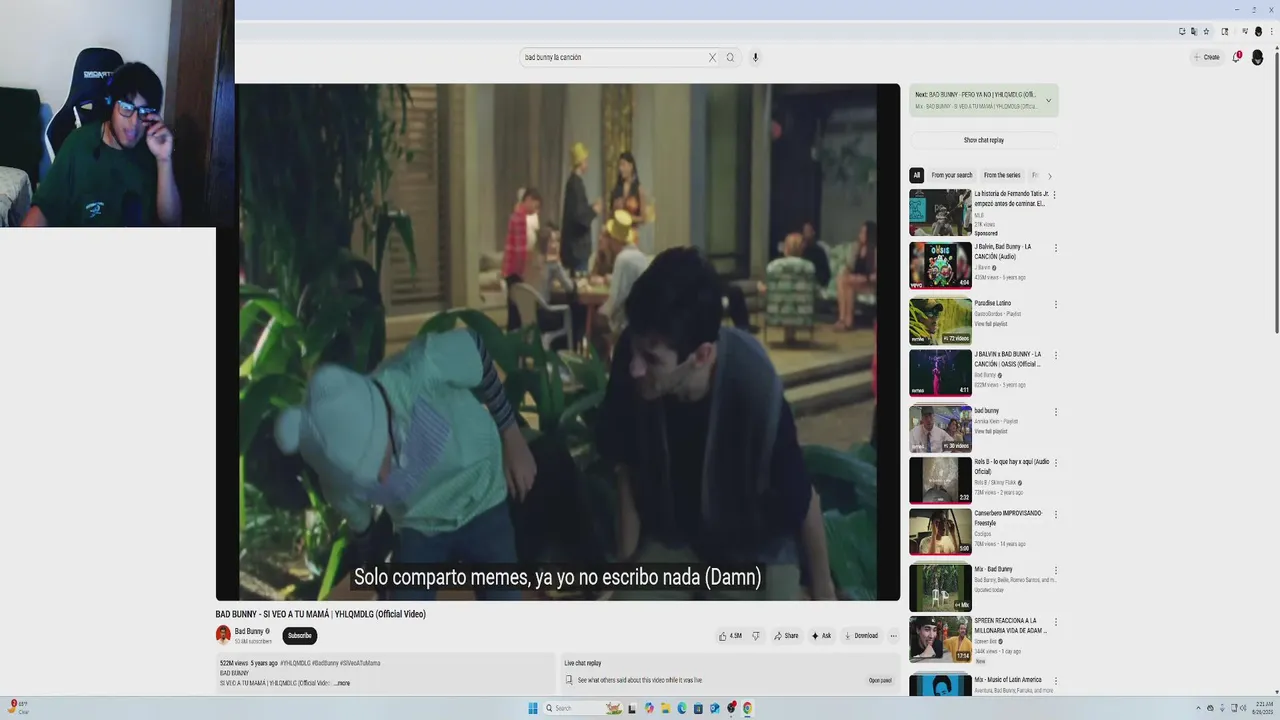This screenshot has width=1280, height=720.
Task: Open options for SPREEN REACCIONA video
Action: [x=1055, y=622]
